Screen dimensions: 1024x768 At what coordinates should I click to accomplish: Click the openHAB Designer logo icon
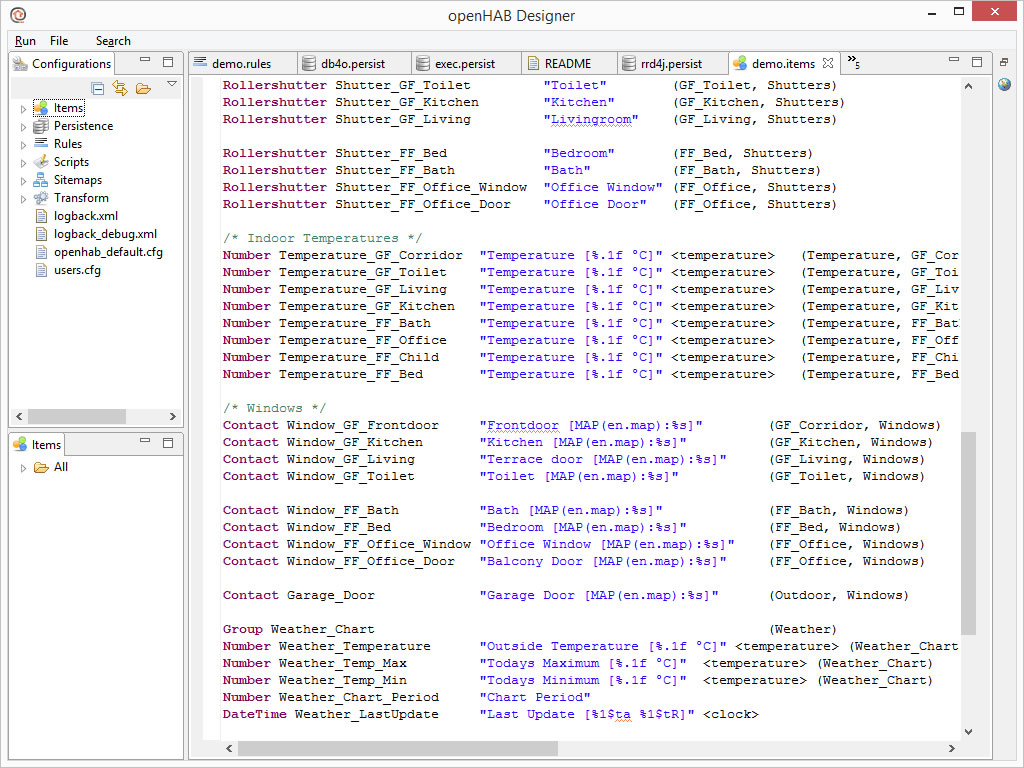click(18, 14)
